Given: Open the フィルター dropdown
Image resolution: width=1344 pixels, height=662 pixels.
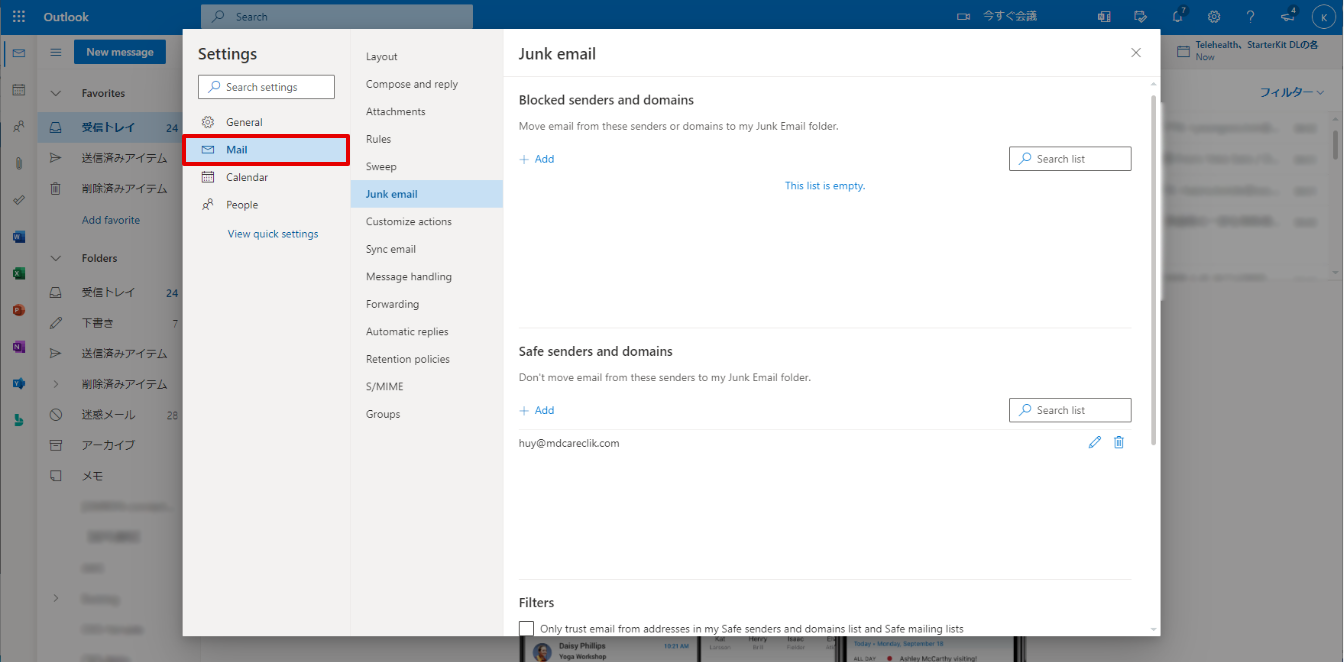Looking at the screenshot, I should coord(1291,92).
